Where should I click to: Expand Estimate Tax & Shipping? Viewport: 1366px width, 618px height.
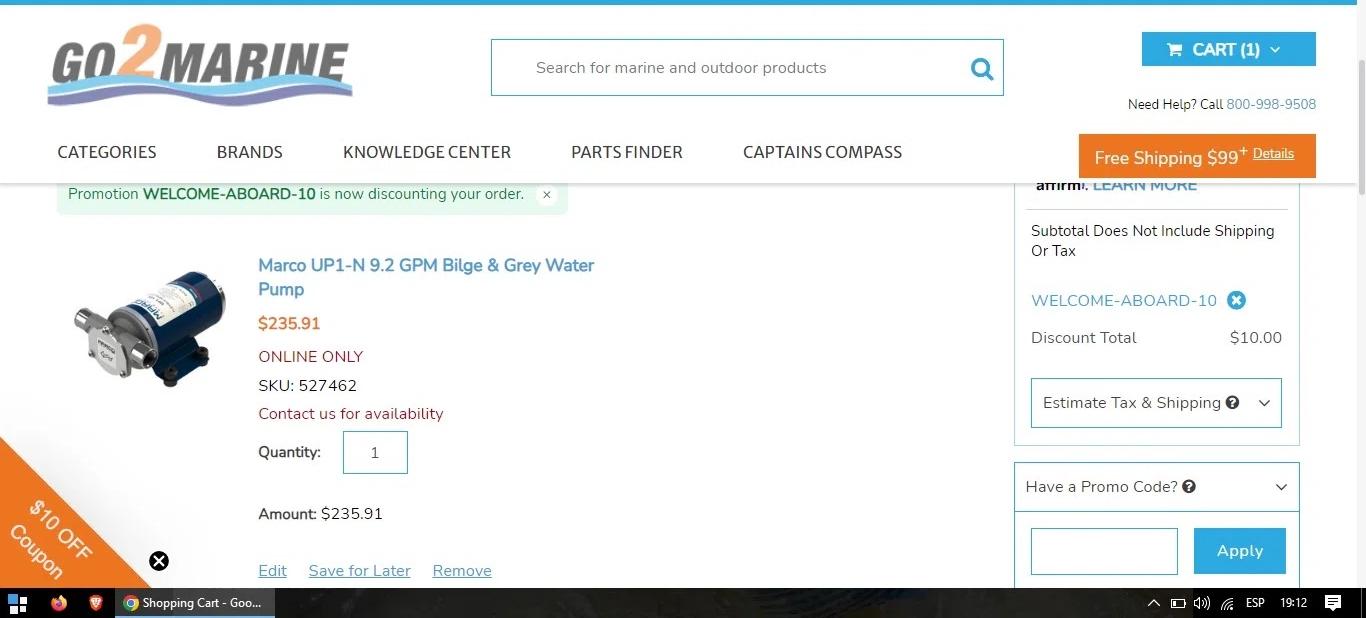pos(1155,403)
